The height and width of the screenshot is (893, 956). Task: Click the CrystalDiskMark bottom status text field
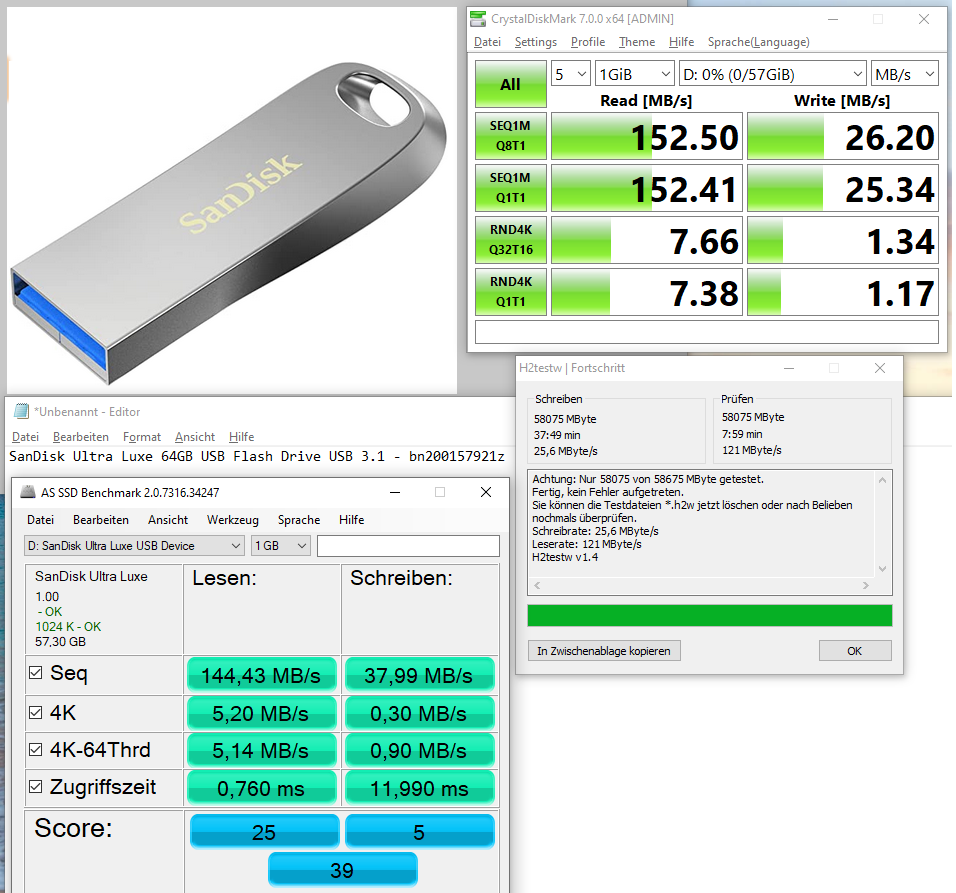pos(707,332)
